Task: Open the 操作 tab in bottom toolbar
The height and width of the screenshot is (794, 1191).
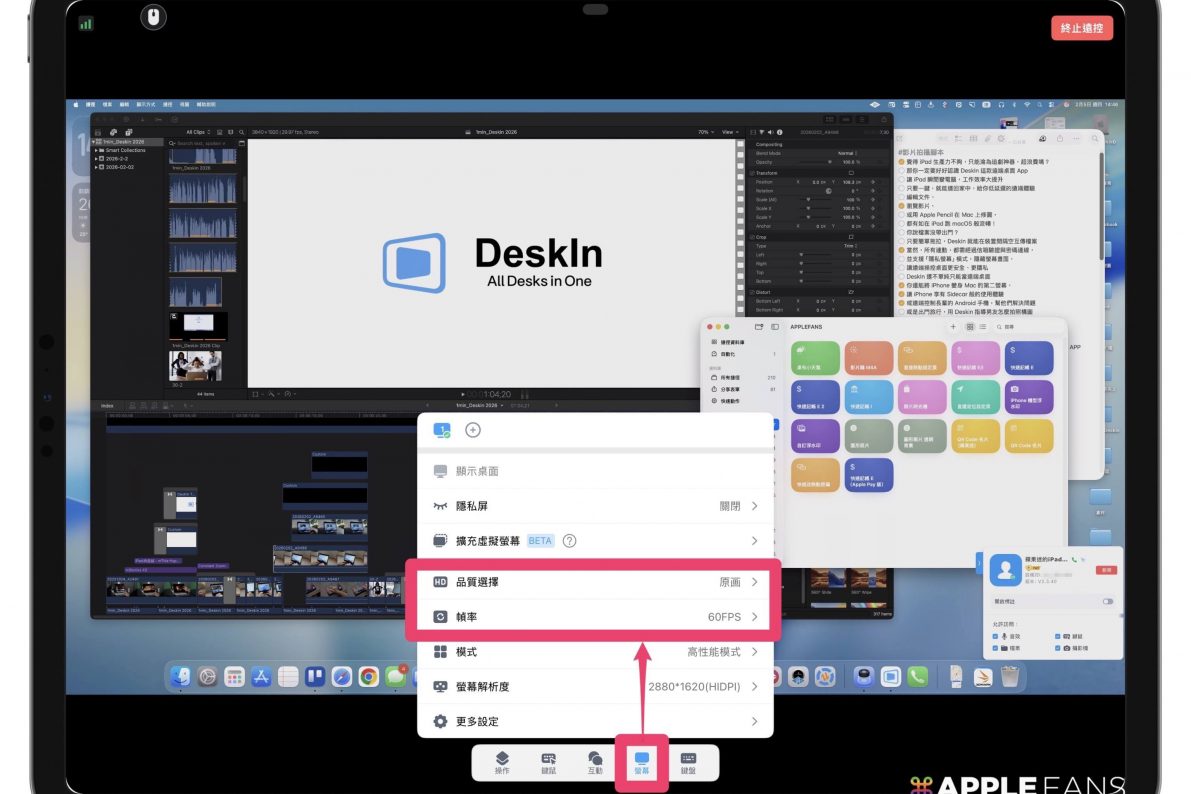Action: point(502,763)
